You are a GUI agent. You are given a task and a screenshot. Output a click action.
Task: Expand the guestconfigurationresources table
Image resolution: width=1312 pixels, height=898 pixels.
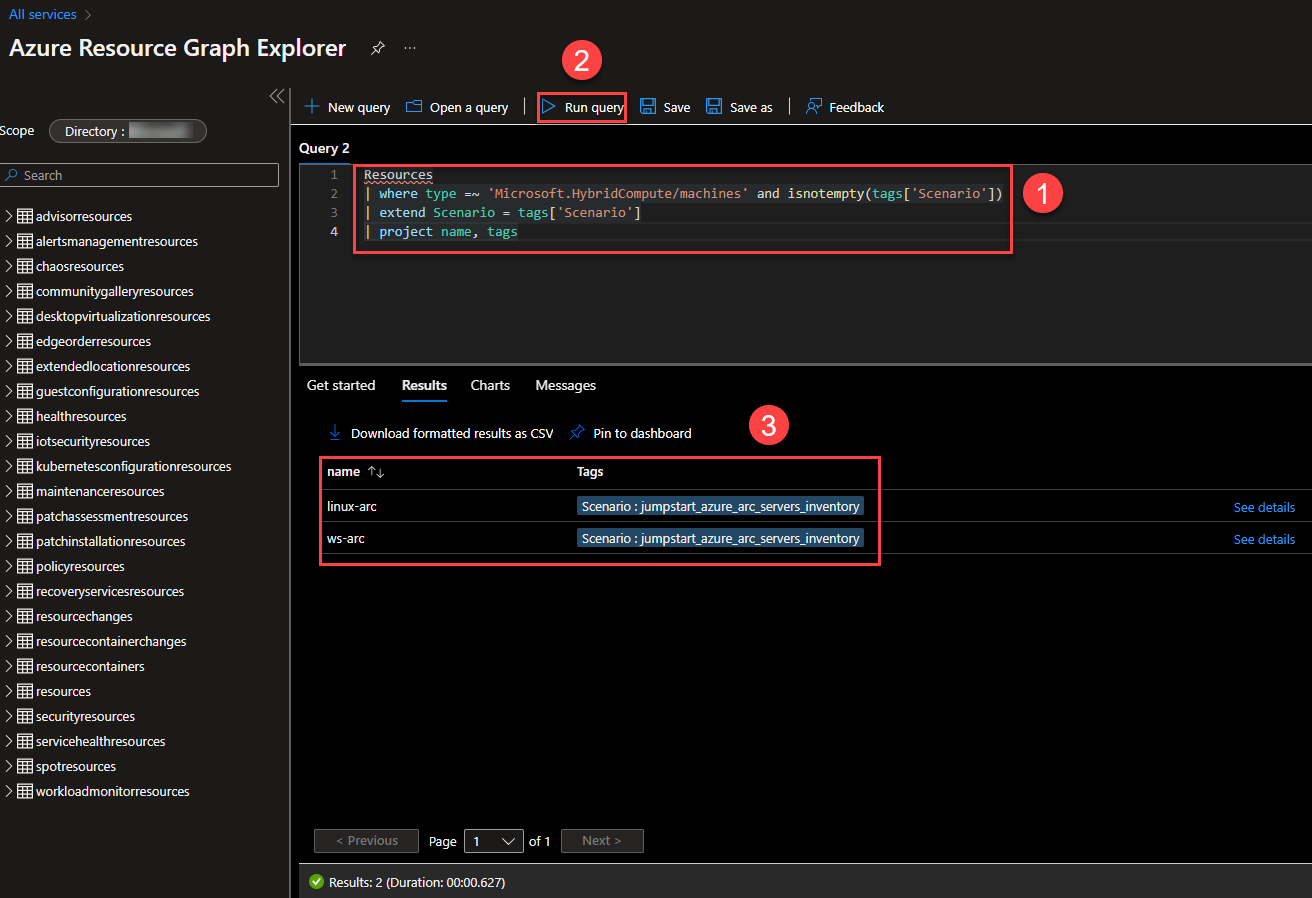point(9,391)
